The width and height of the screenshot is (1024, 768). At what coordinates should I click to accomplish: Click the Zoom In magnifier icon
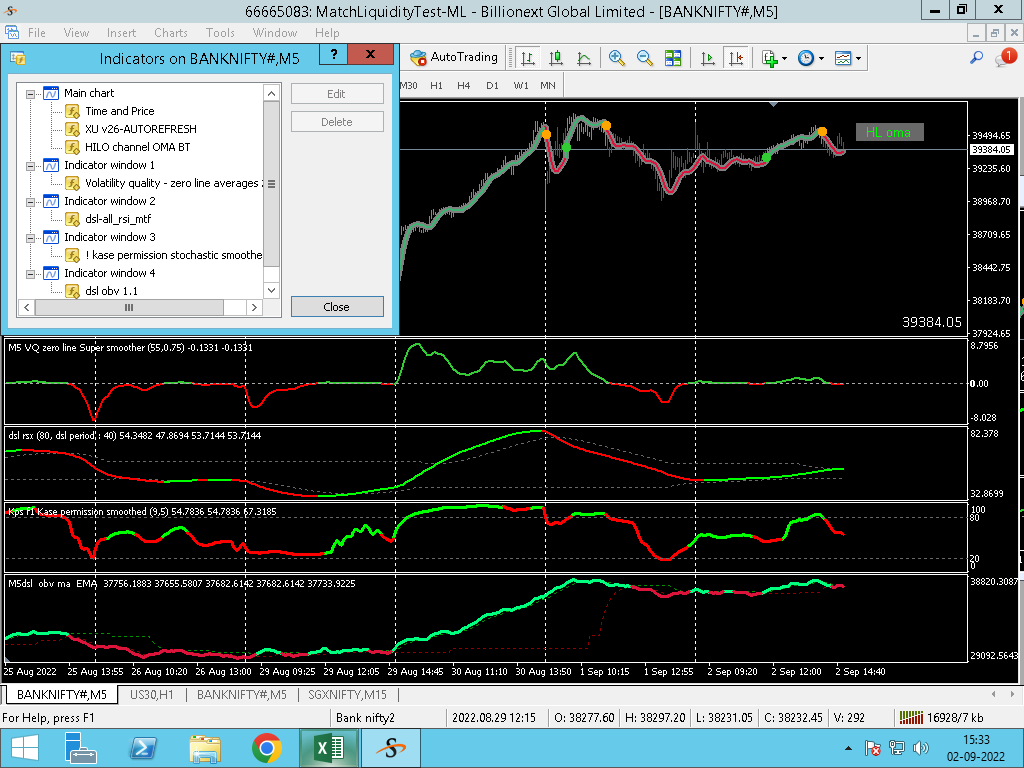pyautogui.click(x=617, y=58)
